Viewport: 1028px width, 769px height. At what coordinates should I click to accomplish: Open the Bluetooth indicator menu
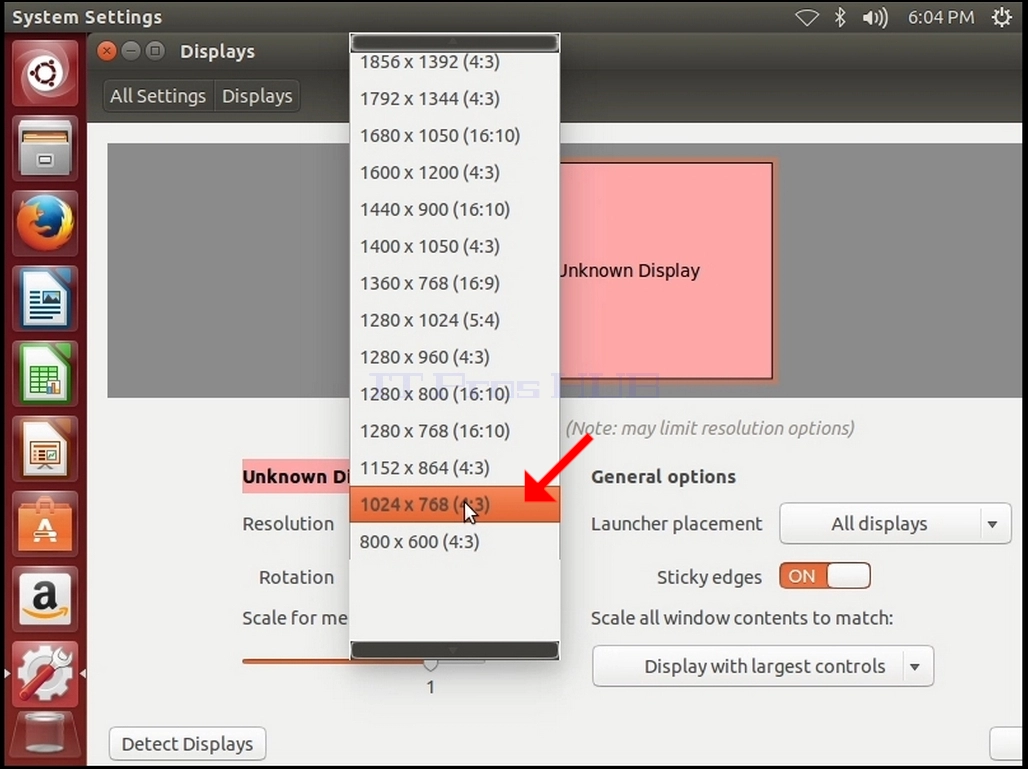pyautogui.click(x=840, y=17)
